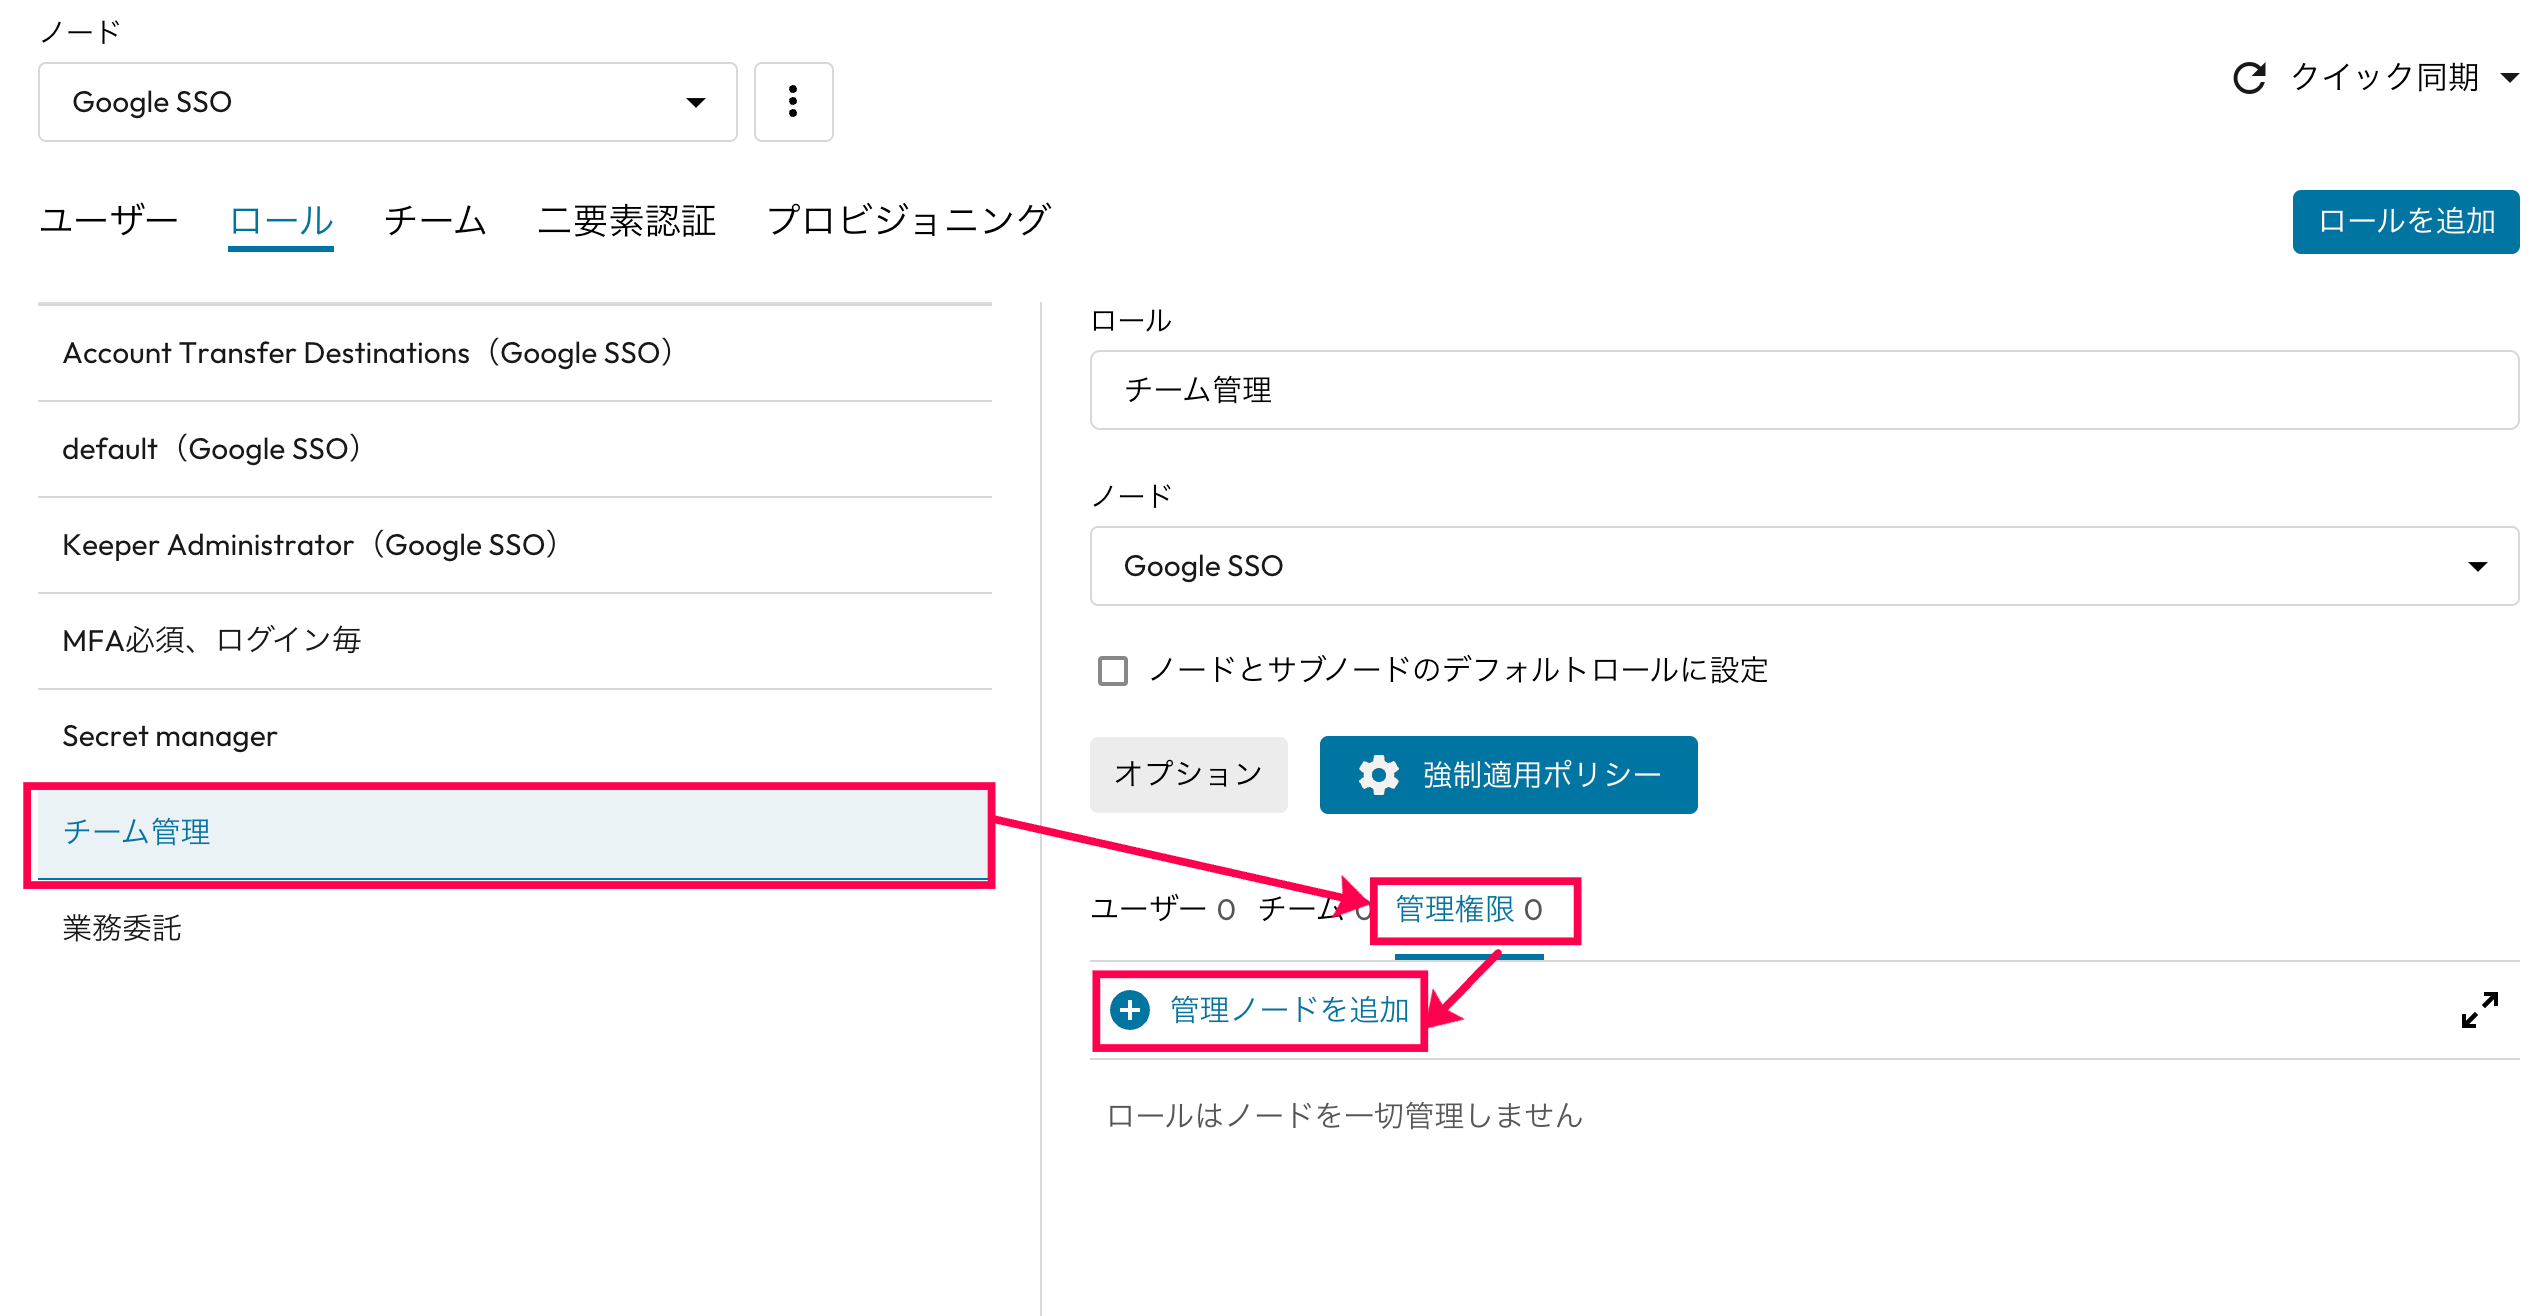
Task: Toggle the default role for node and subnodes checkbox
Action: click(1113, 670)
